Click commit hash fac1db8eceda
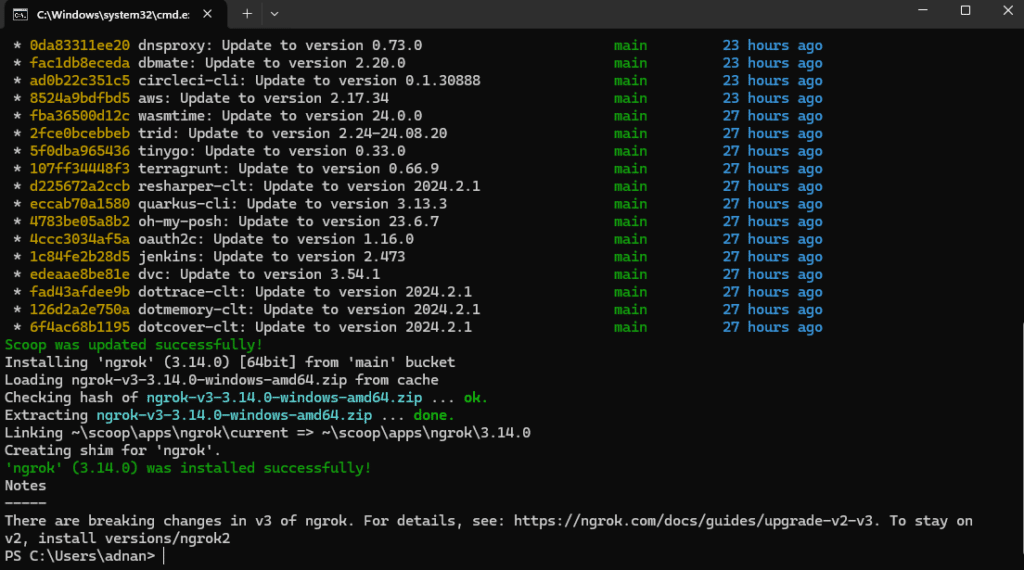 tap(80, 63)
